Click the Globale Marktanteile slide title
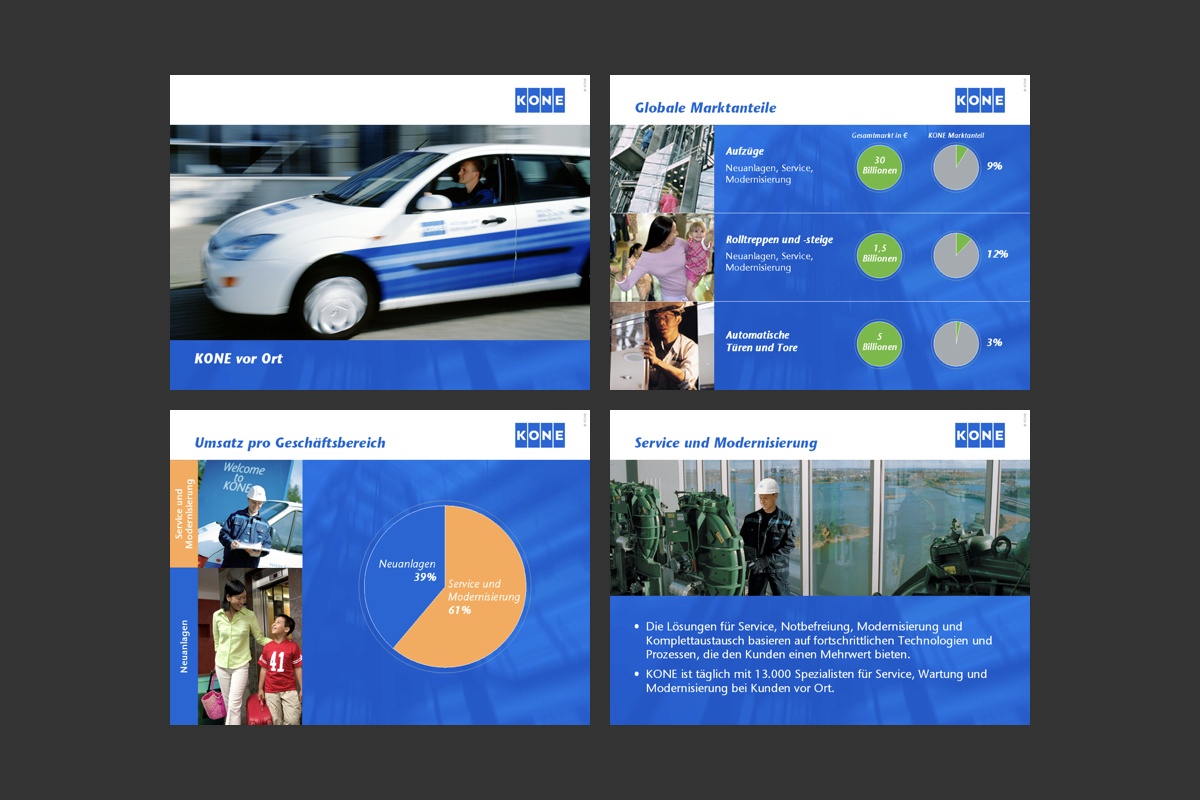The height and width of the screenshot is (800, 1200). [705, 108]
